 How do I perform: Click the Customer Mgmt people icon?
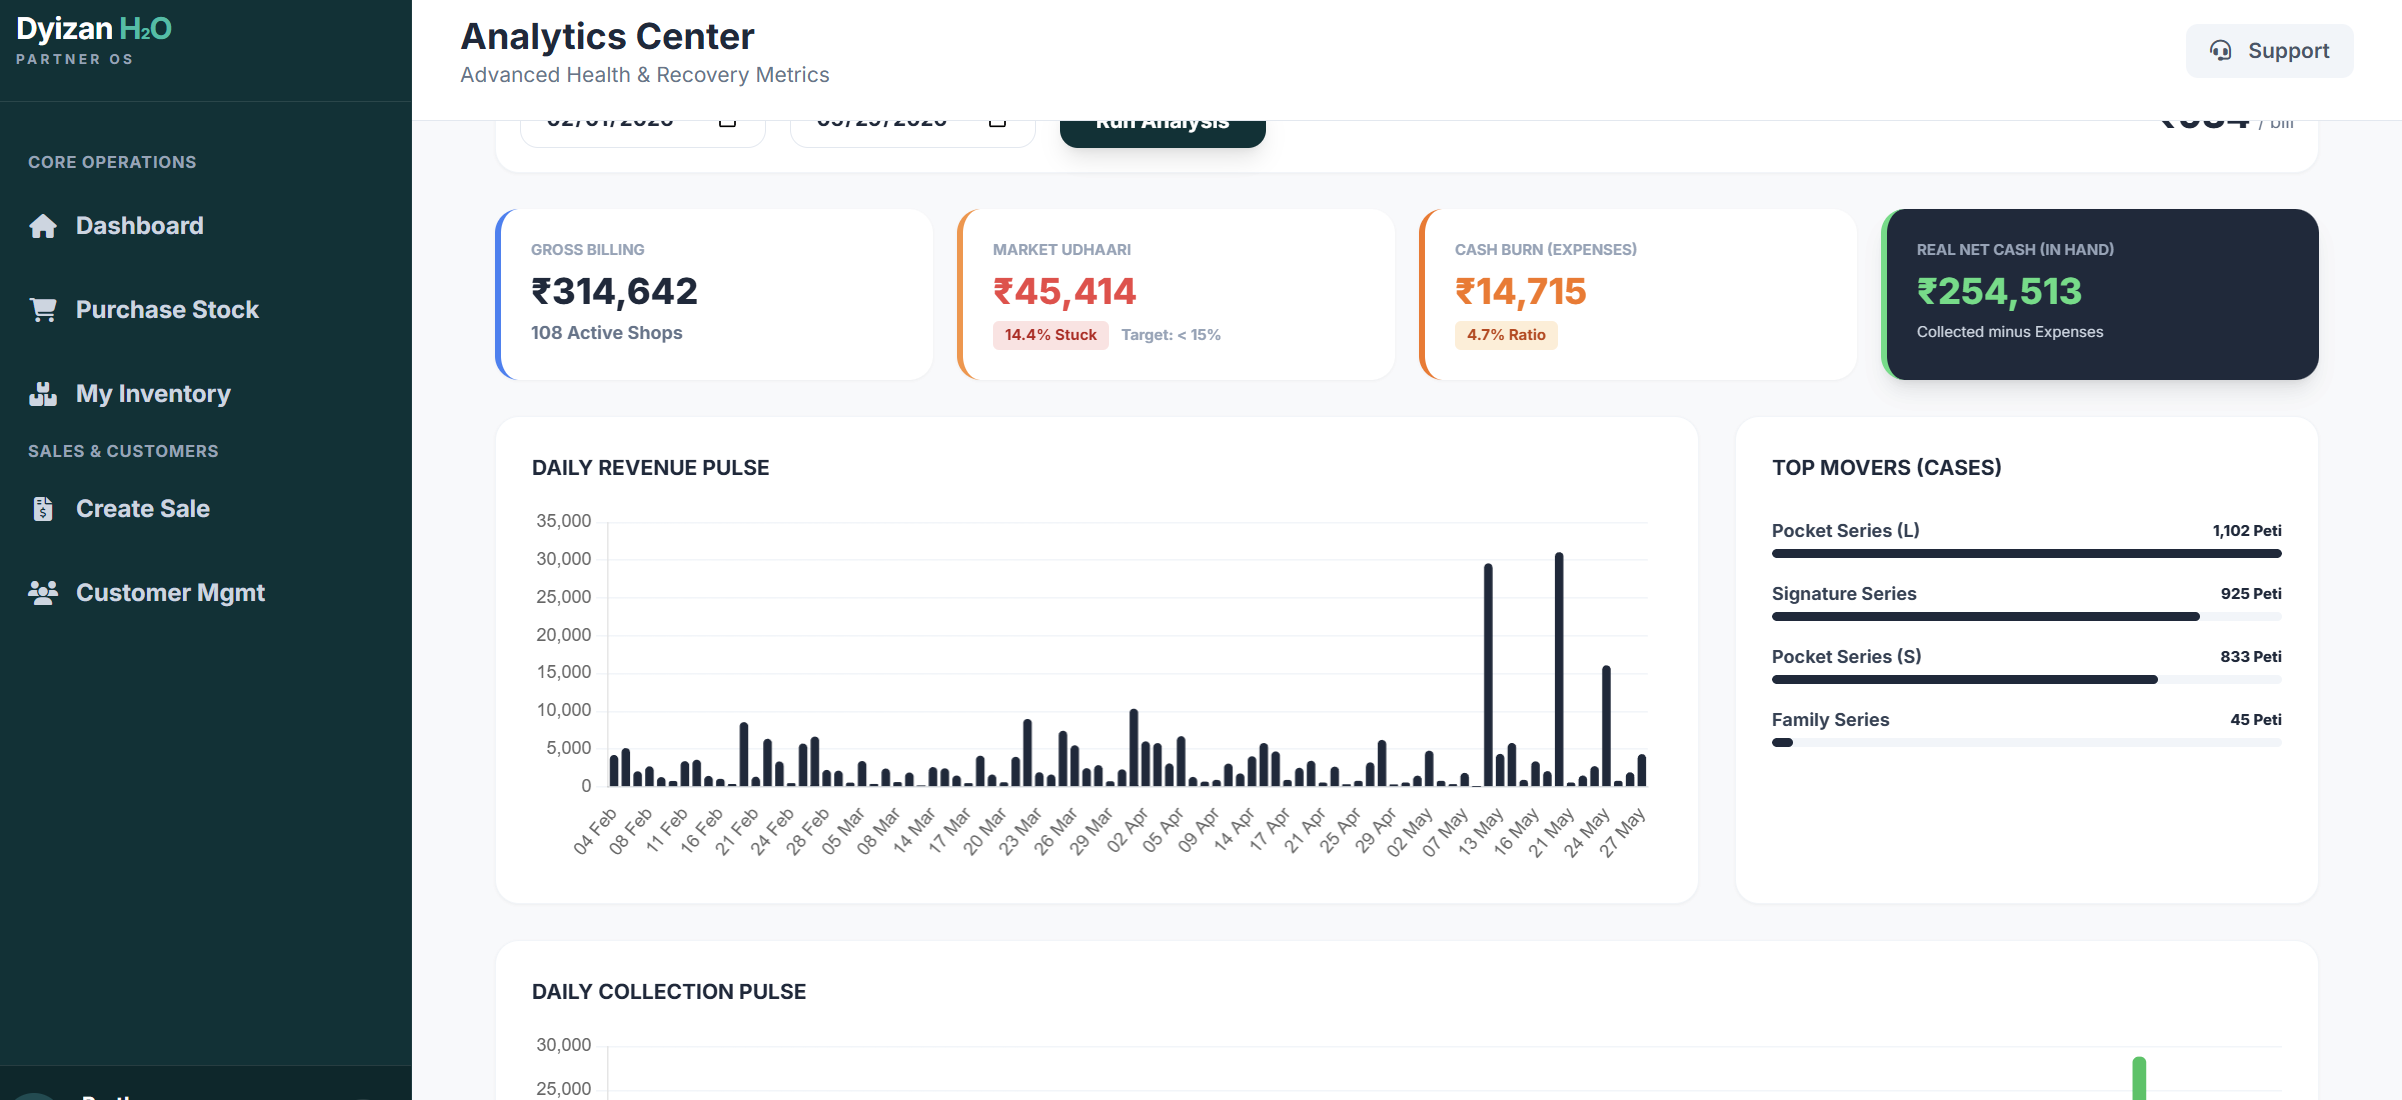coord(43,593)
